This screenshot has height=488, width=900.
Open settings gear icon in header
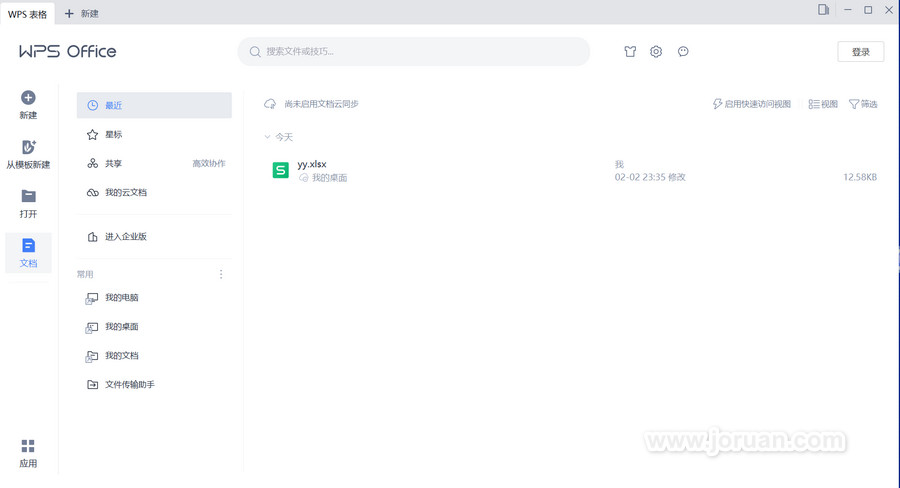pos(656,52)
